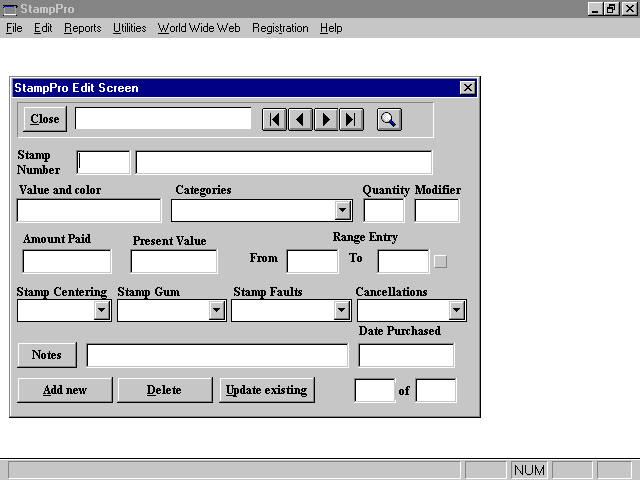This screenshot has width=640, height=480.
Task: Expand the Stamp Gum dropdown list
Action: point(217,311)
